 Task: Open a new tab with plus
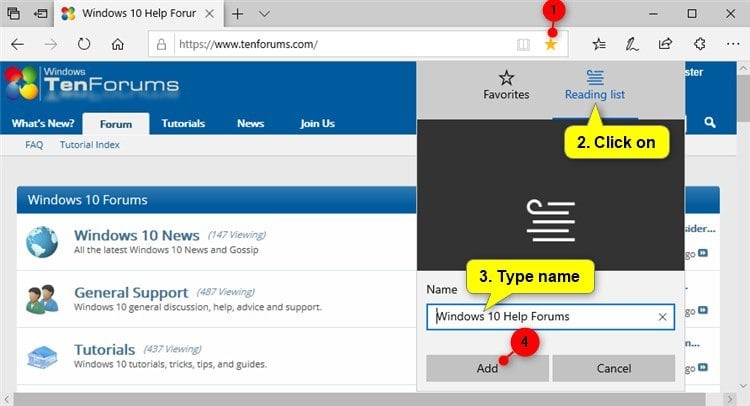coord(237,14)
